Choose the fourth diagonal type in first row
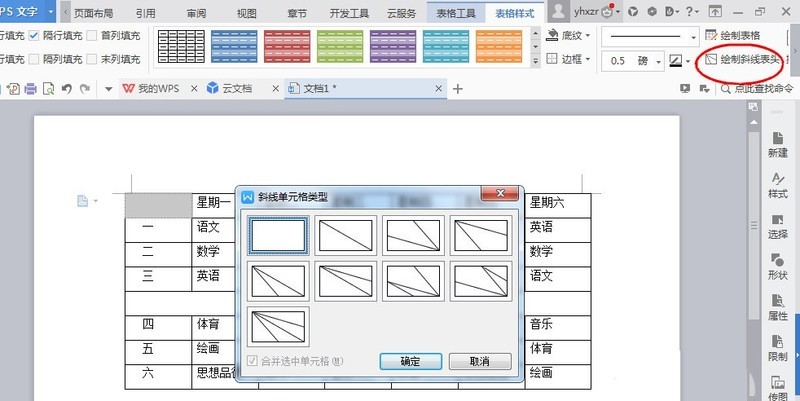The height and width of the screenshot is (401, 800). point(481,235)
